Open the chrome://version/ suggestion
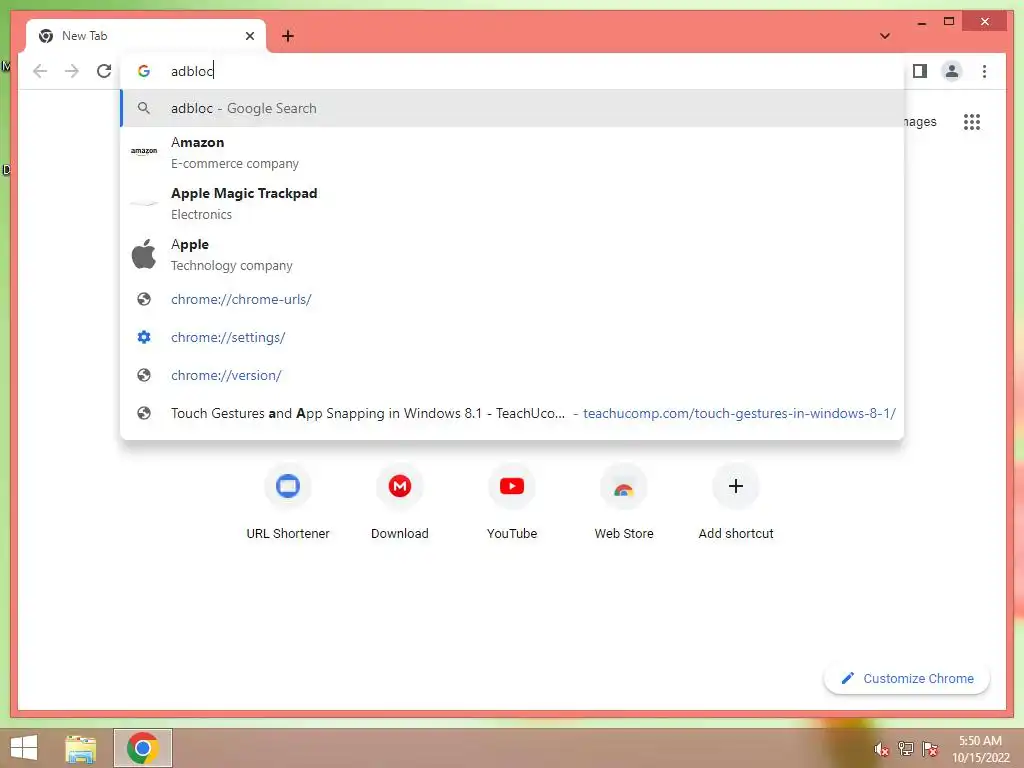The height and width of the screenshot is (768, 1024). click(513, 375)
